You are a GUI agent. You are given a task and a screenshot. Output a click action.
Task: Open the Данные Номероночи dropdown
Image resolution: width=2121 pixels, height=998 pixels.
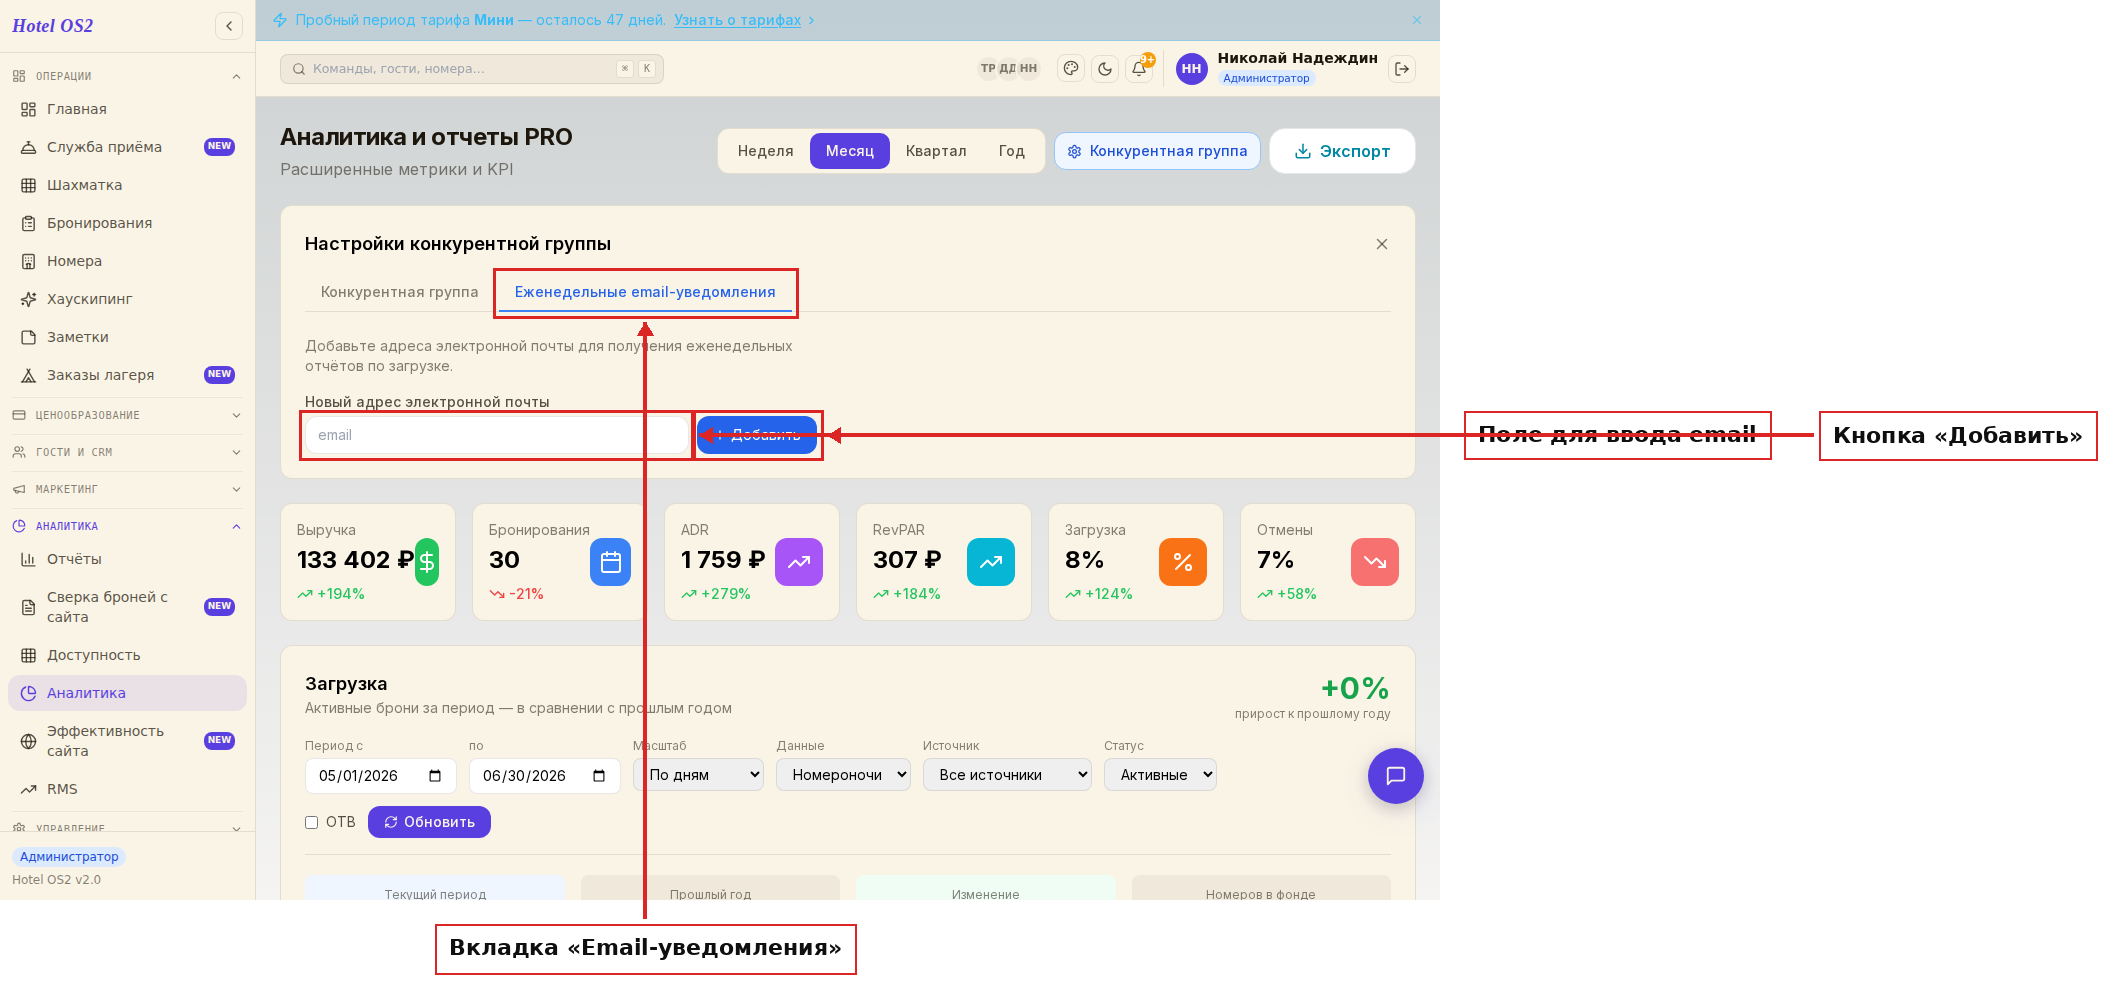click(x=843, y=775)
